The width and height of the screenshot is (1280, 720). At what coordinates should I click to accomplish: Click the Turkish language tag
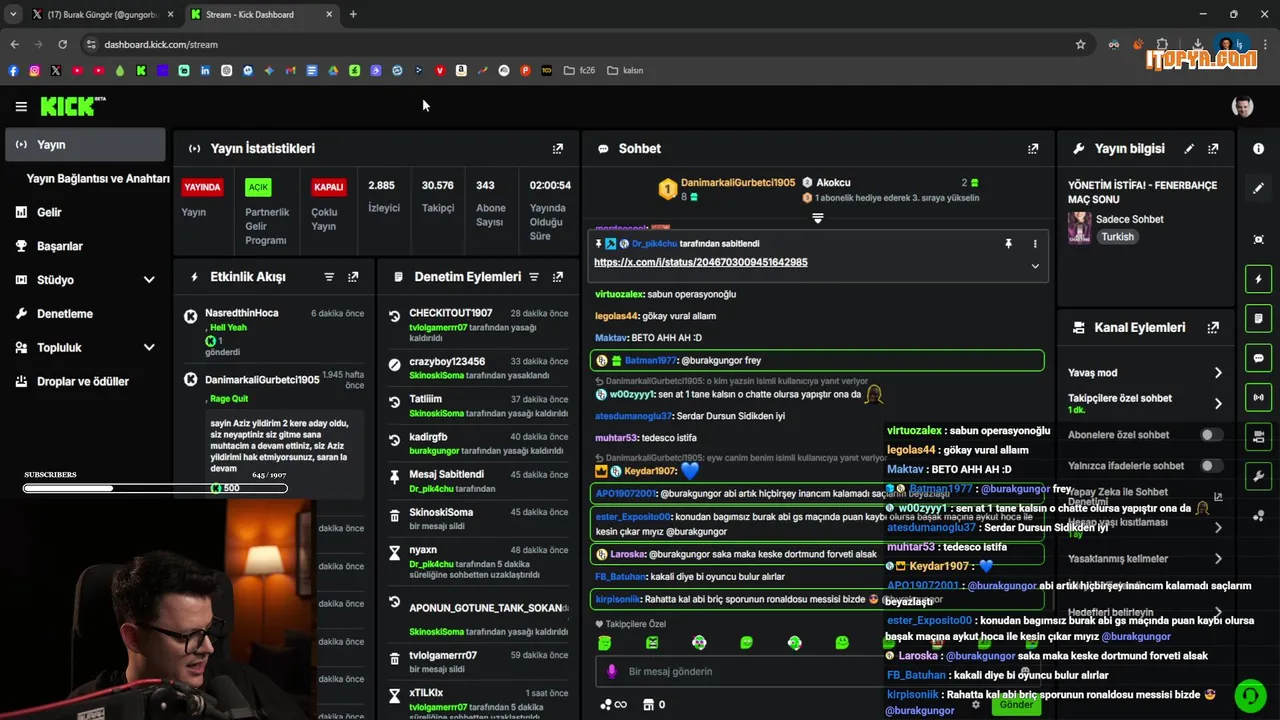coord(1117,237)
